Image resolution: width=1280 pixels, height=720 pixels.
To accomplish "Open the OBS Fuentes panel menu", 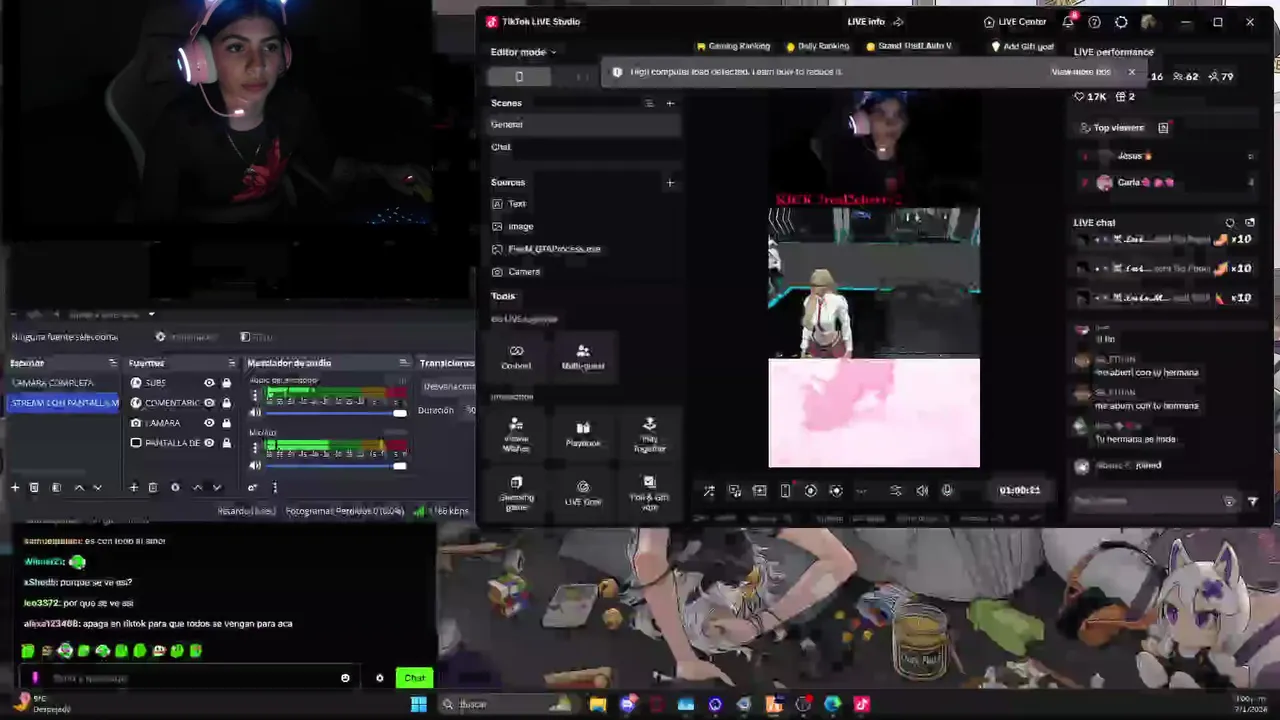I will [x=231, y=363].
